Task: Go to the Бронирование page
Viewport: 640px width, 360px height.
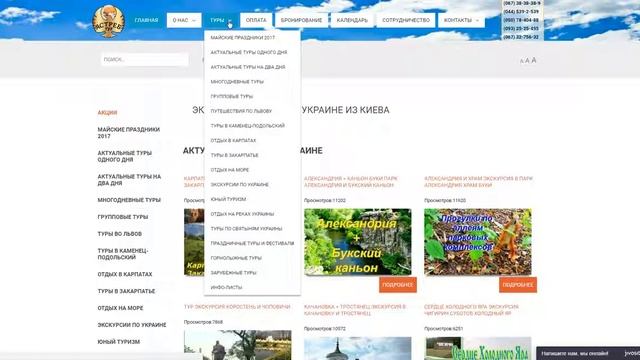Action: pyautogui.click(x=301, y=20)
